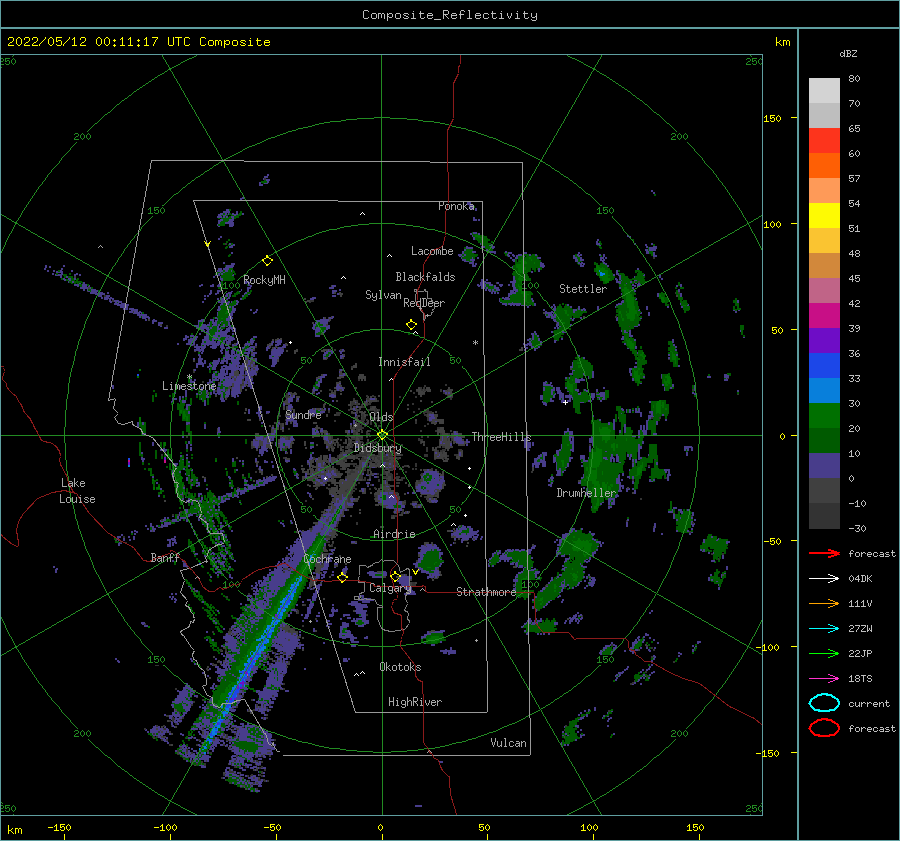The height and width of the screenshot is (841, 900).
Task: Click the Lacombe city label
Action: (x=432, y=251)
